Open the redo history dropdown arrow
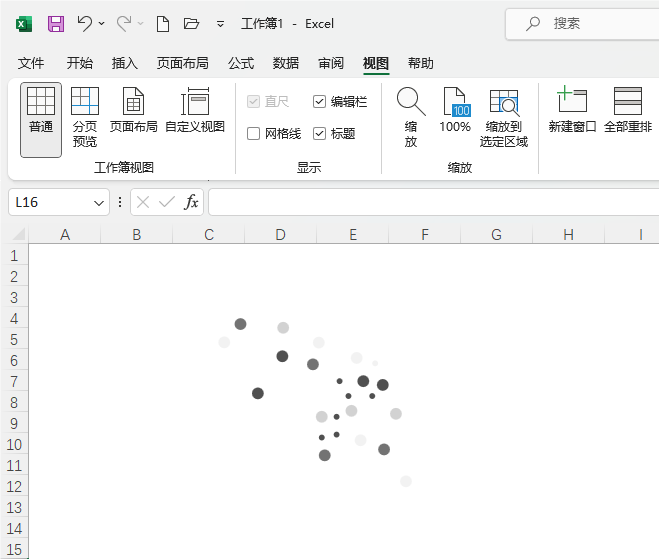This screenshot has width=659, height=559. tap(140, 24)
